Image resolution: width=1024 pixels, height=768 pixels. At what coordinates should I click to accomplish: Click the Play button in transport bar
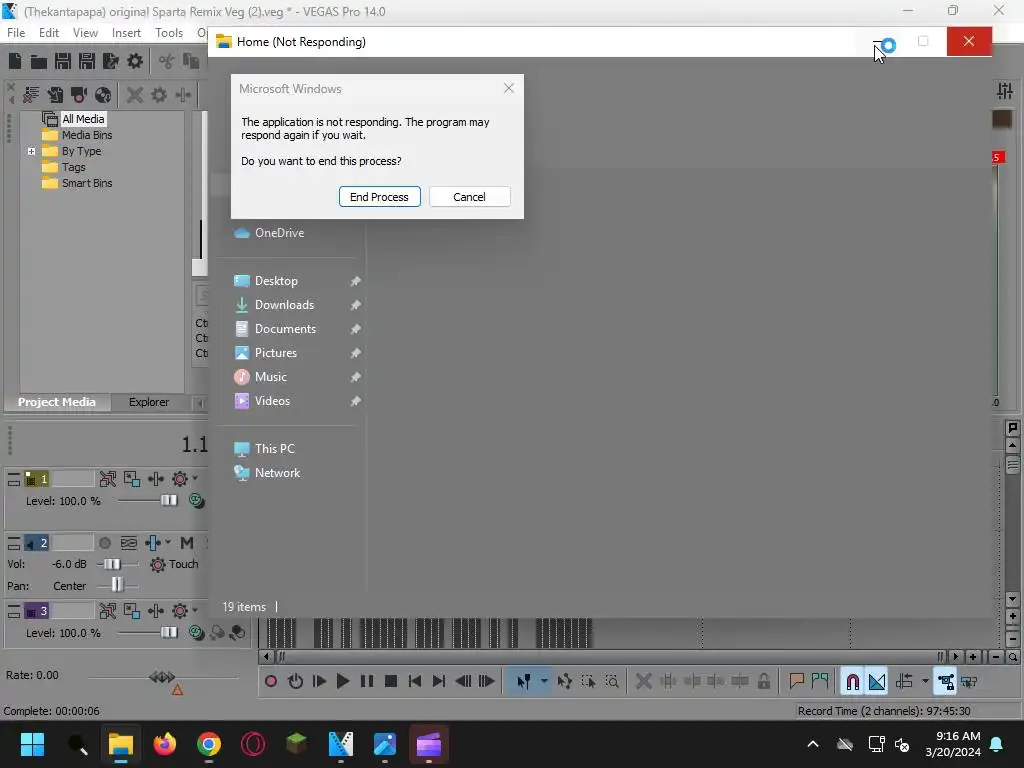343,681
